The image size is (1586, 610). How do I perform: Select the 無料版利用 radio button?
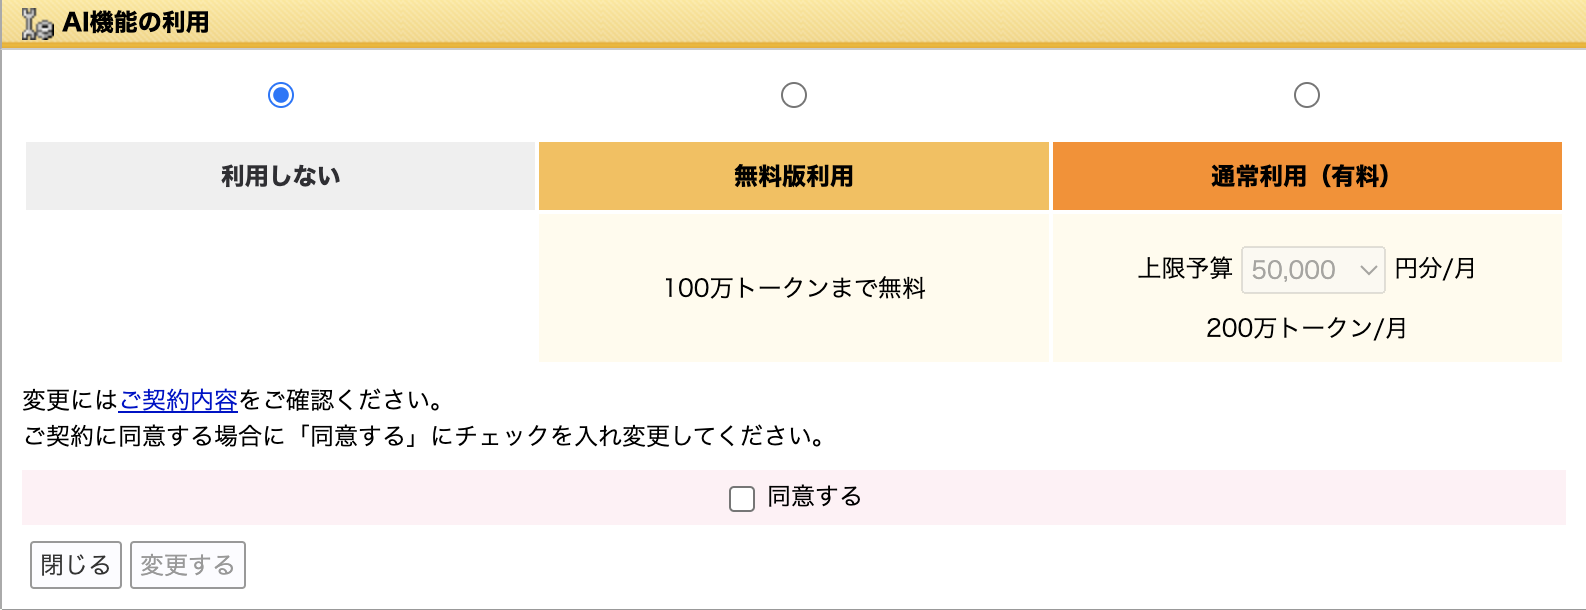point(794,95)
